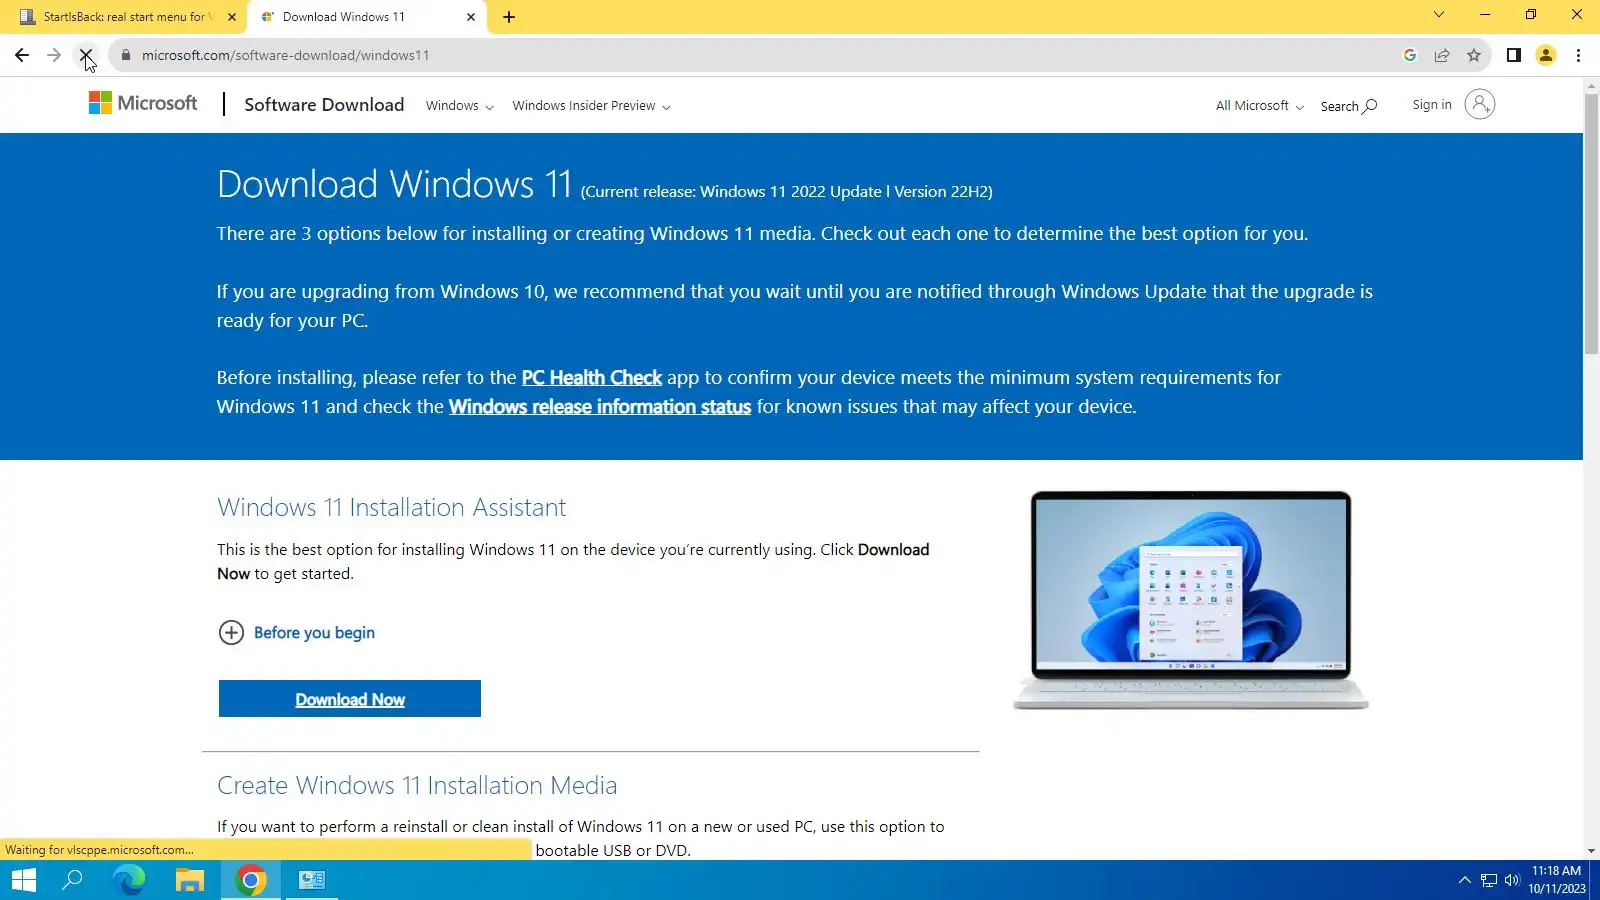
Task: Click the Download Now button
Action: click(350, 699)
